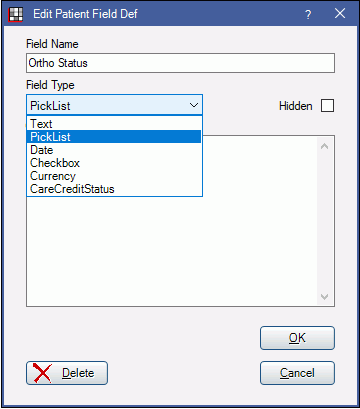Toggle the Hidden checkbox
This screenshot has width=360, height=409.
(327, 106)
